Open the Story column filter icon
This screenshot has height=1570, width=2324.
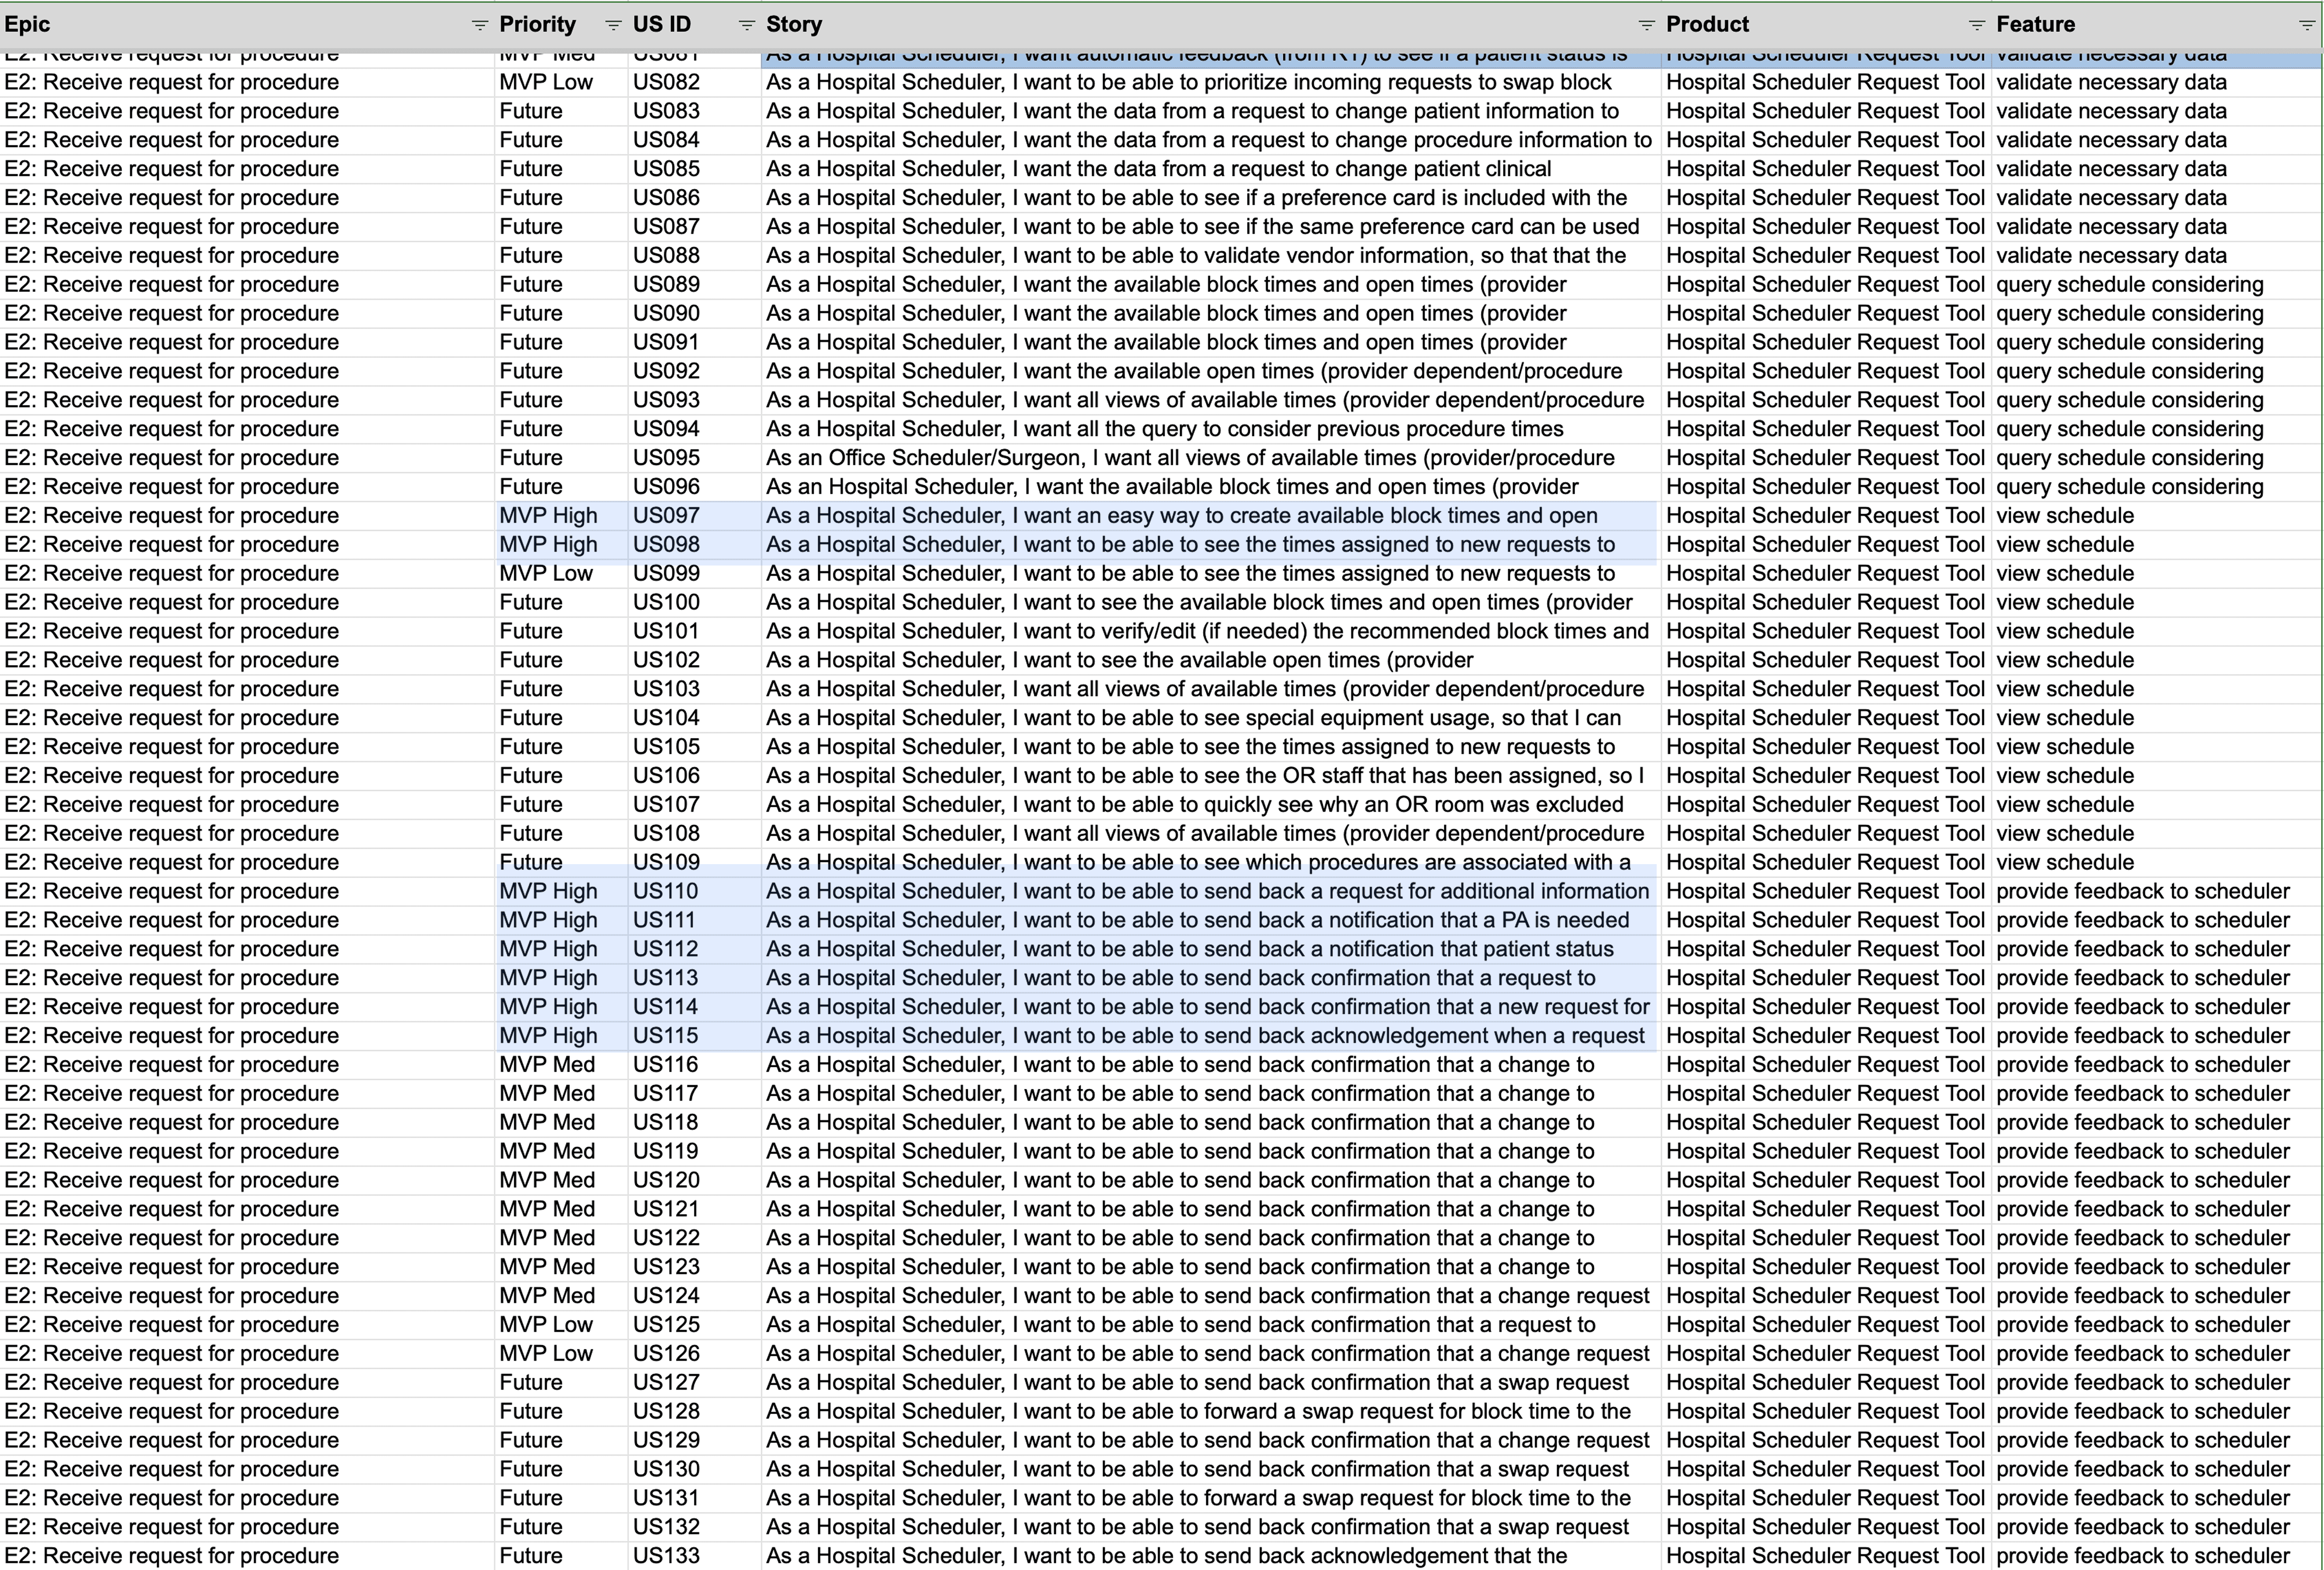1646,25
